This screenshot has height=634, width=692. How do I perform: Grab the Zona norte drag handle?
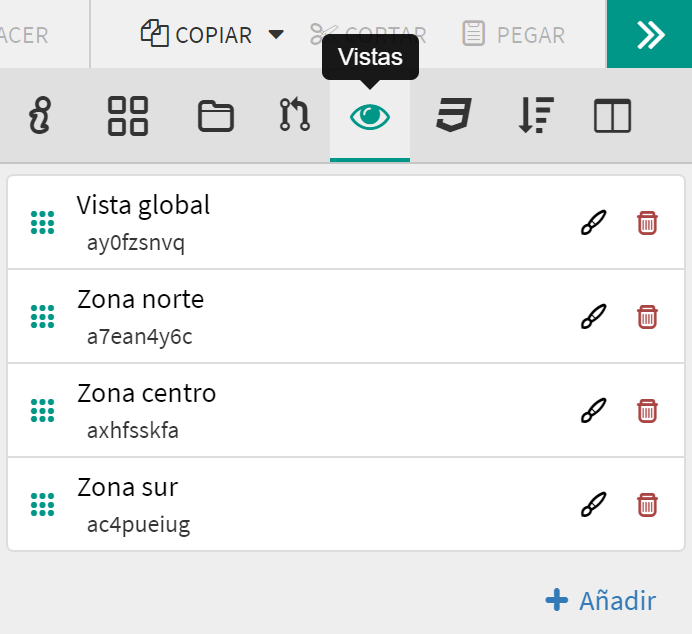[x=42, y=316]
